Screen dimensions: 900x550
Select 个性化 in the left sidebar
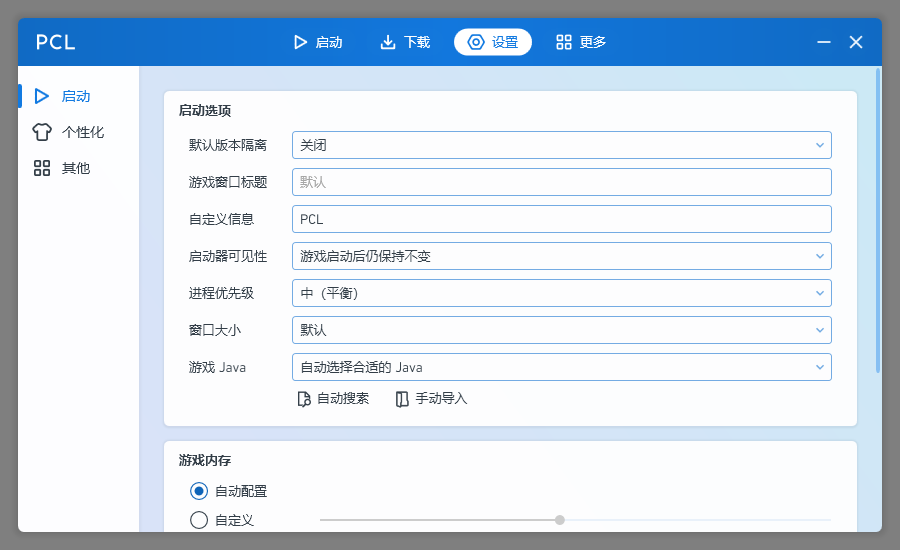point(79,132)
